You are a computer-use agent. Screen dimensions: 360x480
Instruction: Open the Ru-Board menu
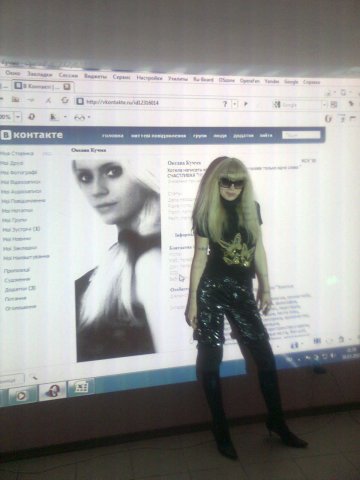point(203,80)
